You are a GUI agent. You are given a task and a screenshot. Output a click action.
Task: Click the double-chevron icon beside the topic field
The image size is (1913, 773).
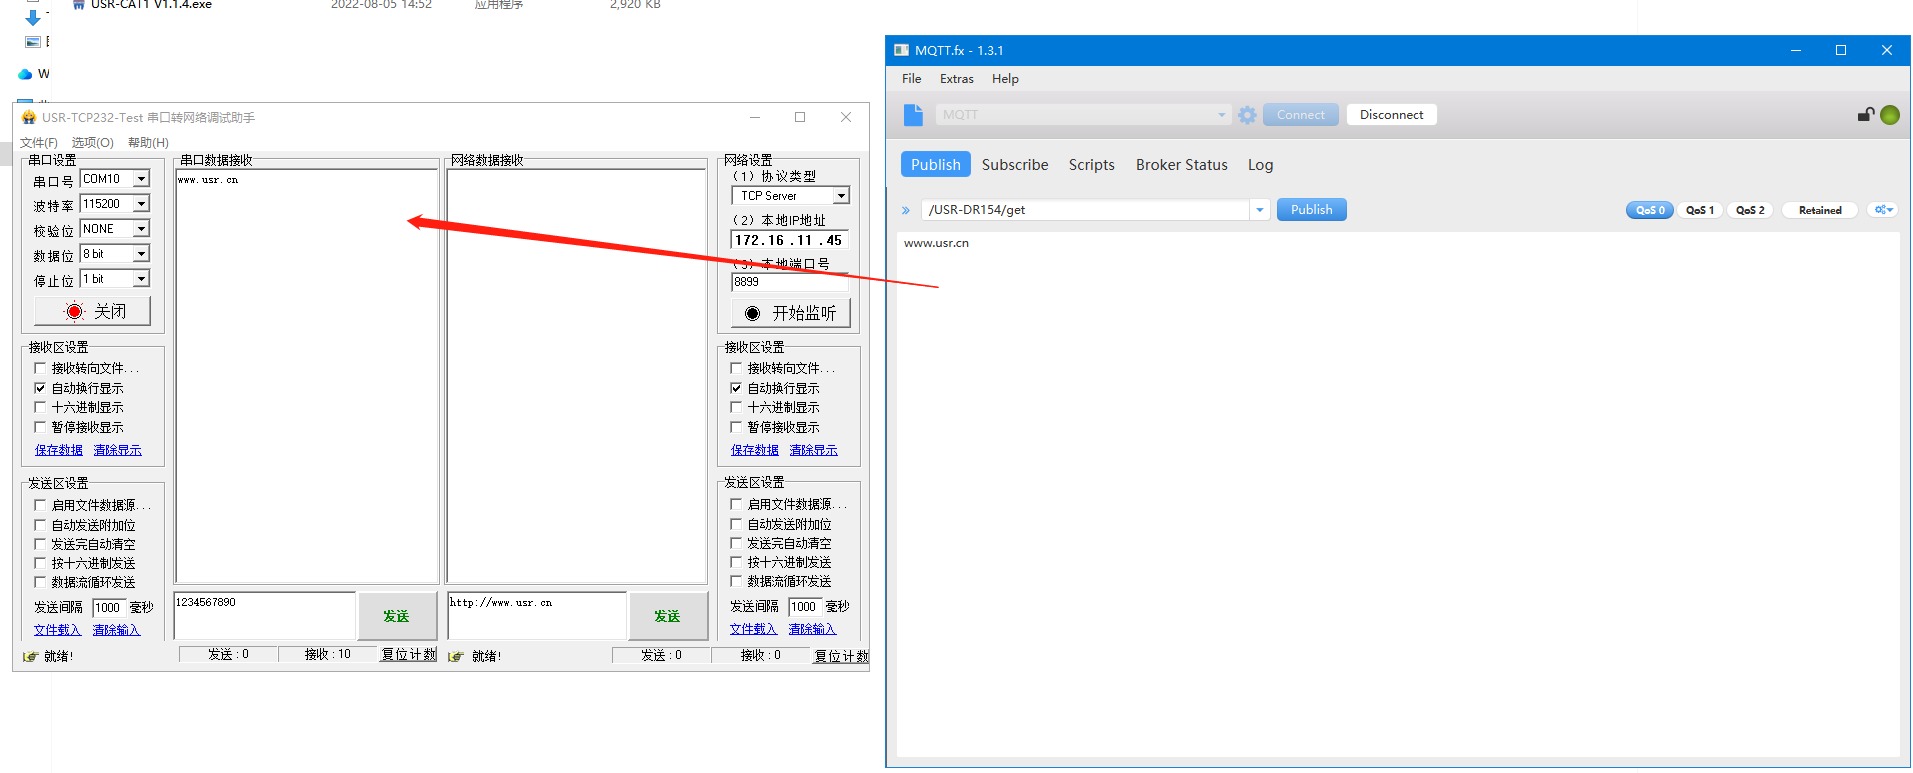point(906,210)
